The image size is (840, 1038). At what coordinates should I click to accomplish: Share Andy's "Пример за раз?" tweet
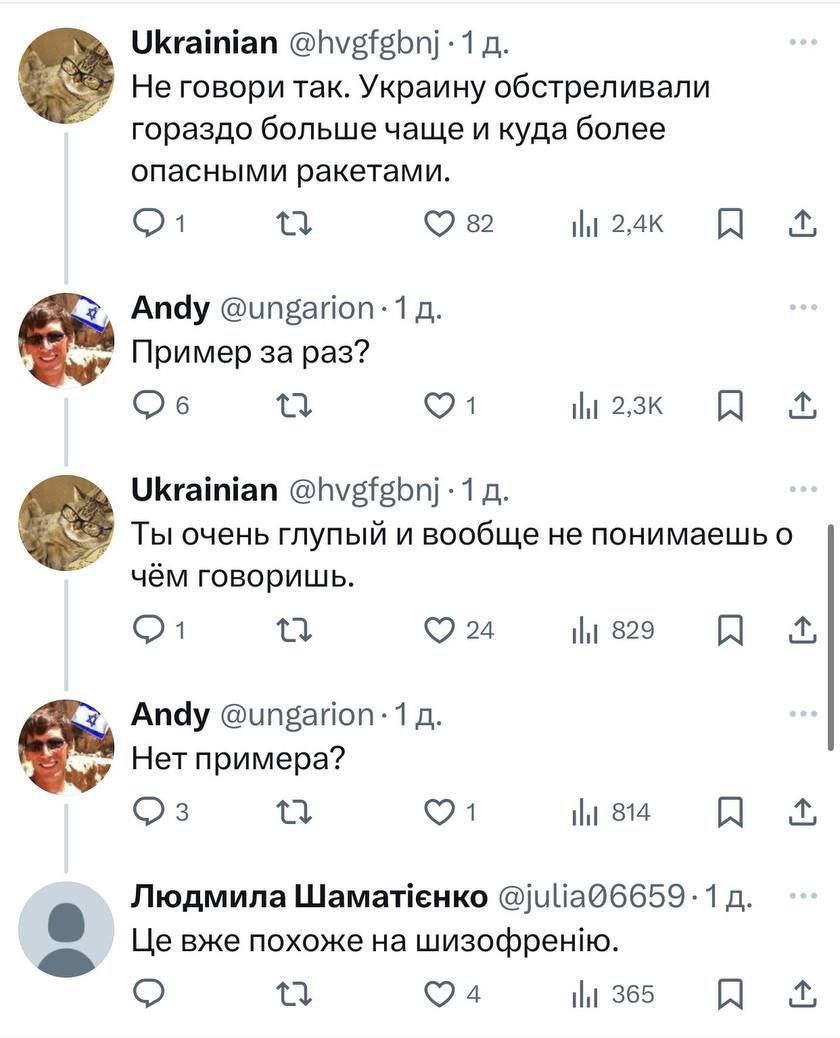pyautogui.click(x=802, y=405)
